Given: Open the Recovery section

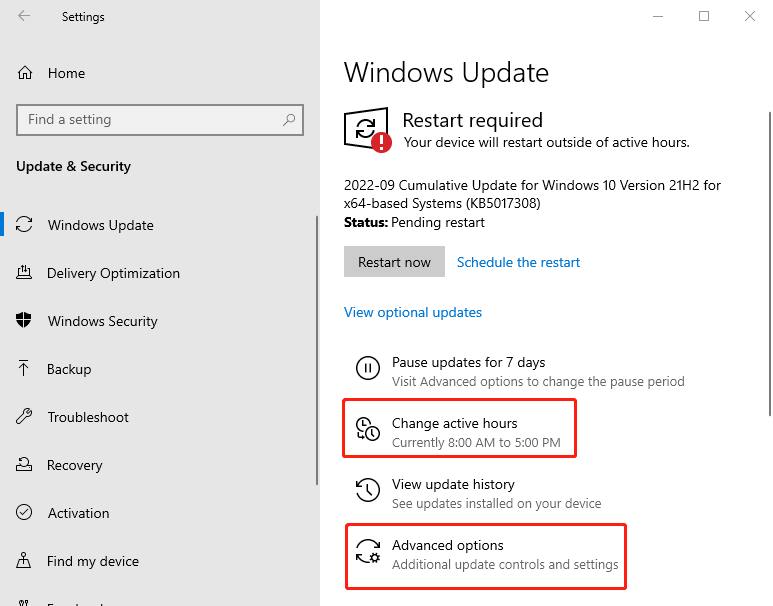Looking at the screenshot, I should 74,465.
